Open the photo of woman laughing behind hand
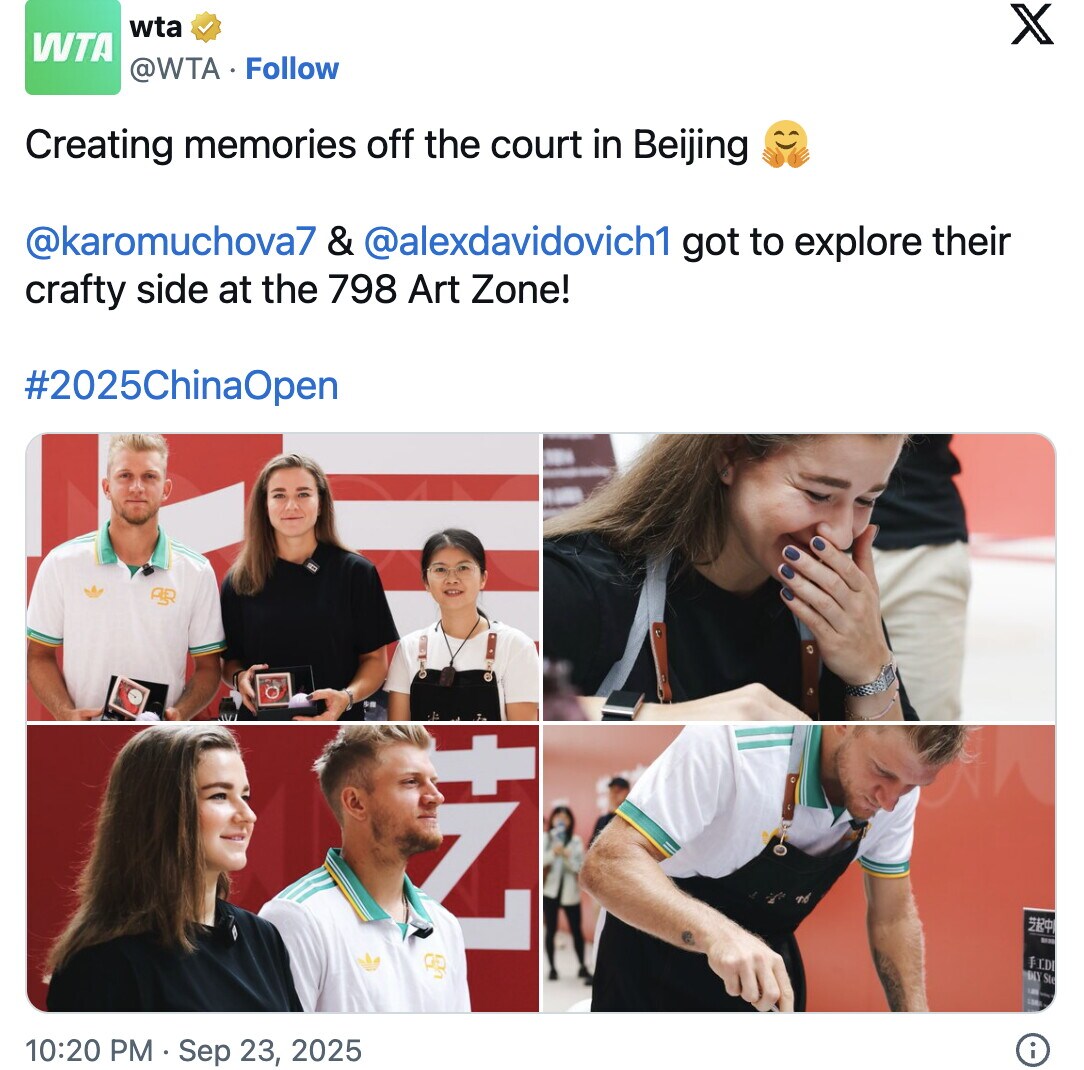Image resolution: width=1084 pixels, height=1070 pixels. 799,577
